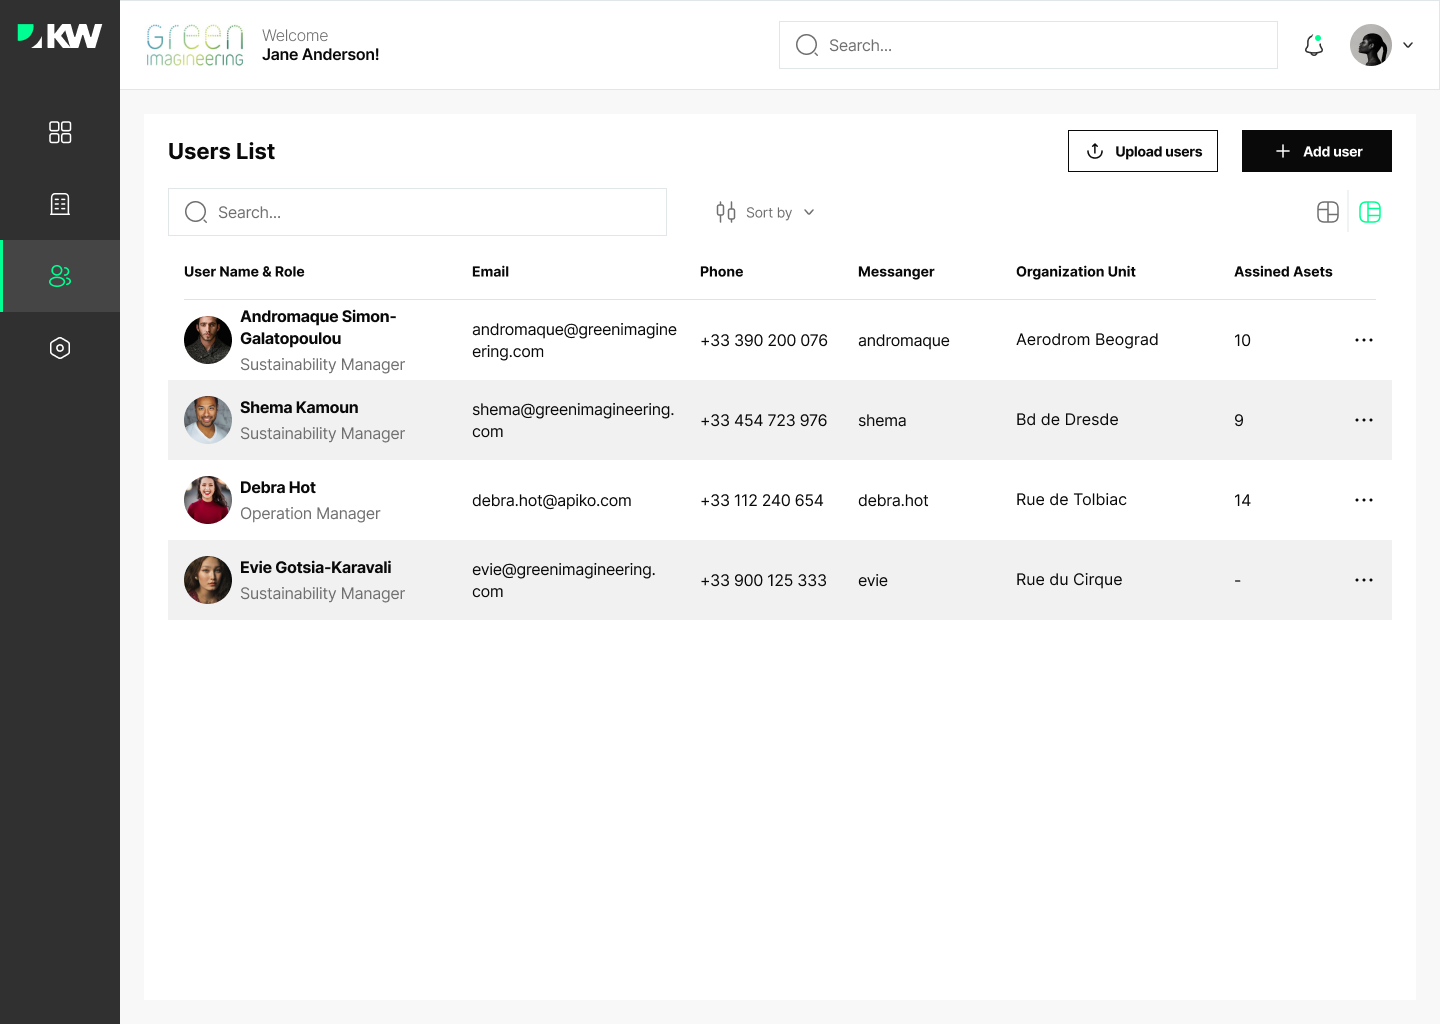Expand the profile menu chevron

pos(1408,45)
